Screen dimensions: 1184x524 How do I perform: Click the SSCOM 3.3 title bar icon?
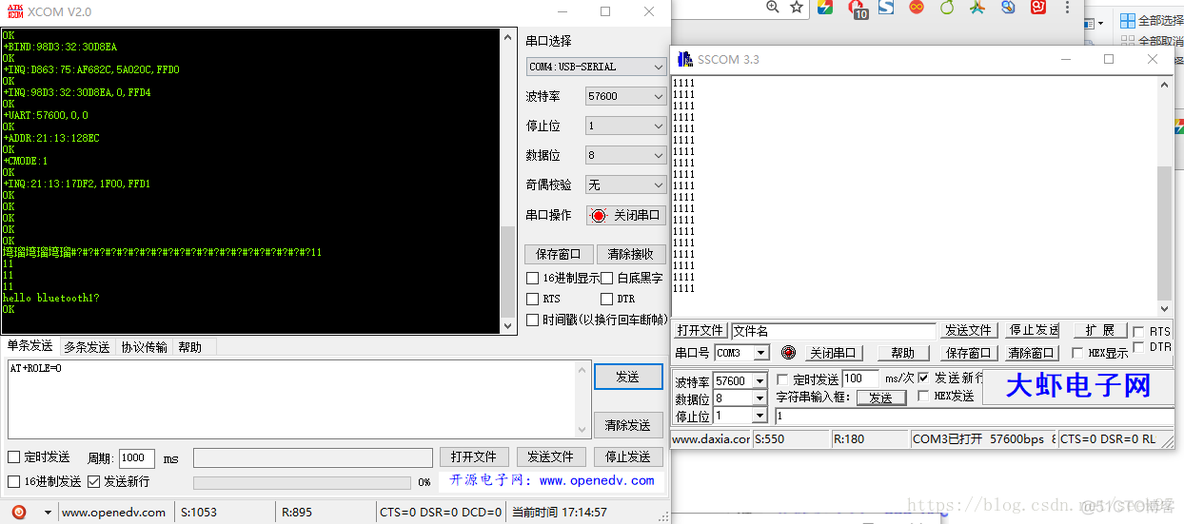685,59
